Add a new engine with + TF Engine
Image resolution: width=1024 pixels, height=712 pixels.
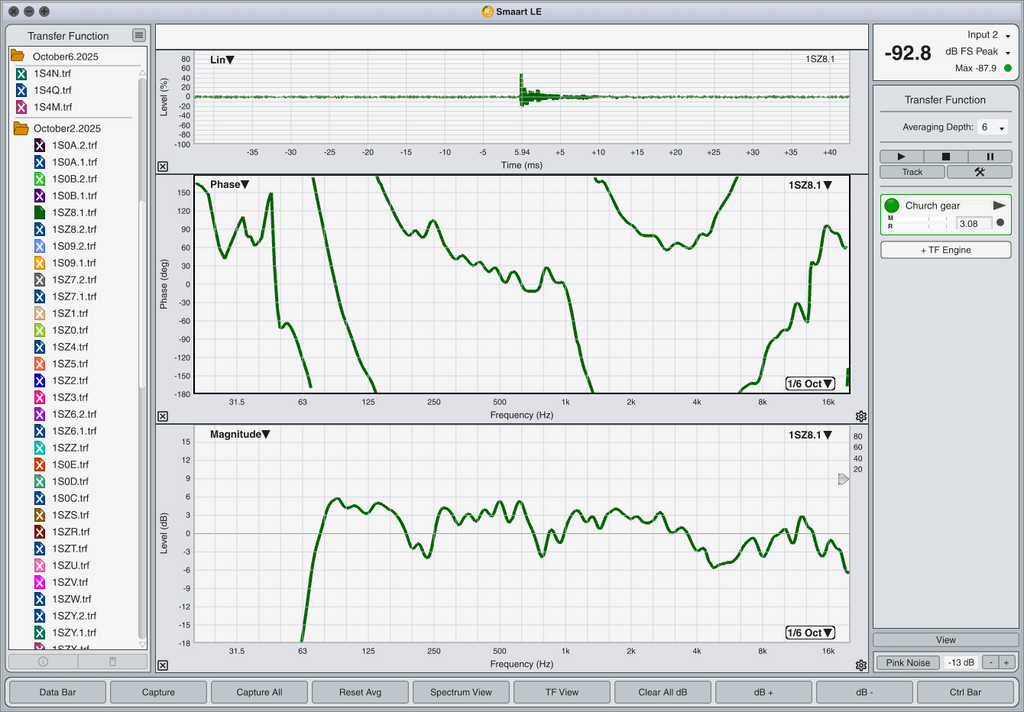[x=946, y=250]
